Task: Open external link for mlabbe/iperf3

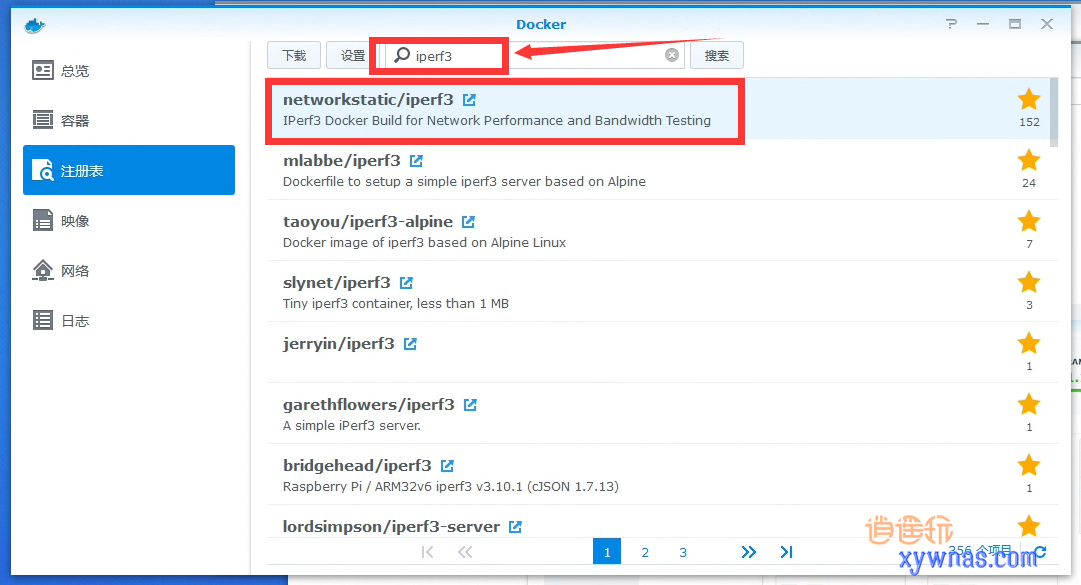Action: pos(416,161)
